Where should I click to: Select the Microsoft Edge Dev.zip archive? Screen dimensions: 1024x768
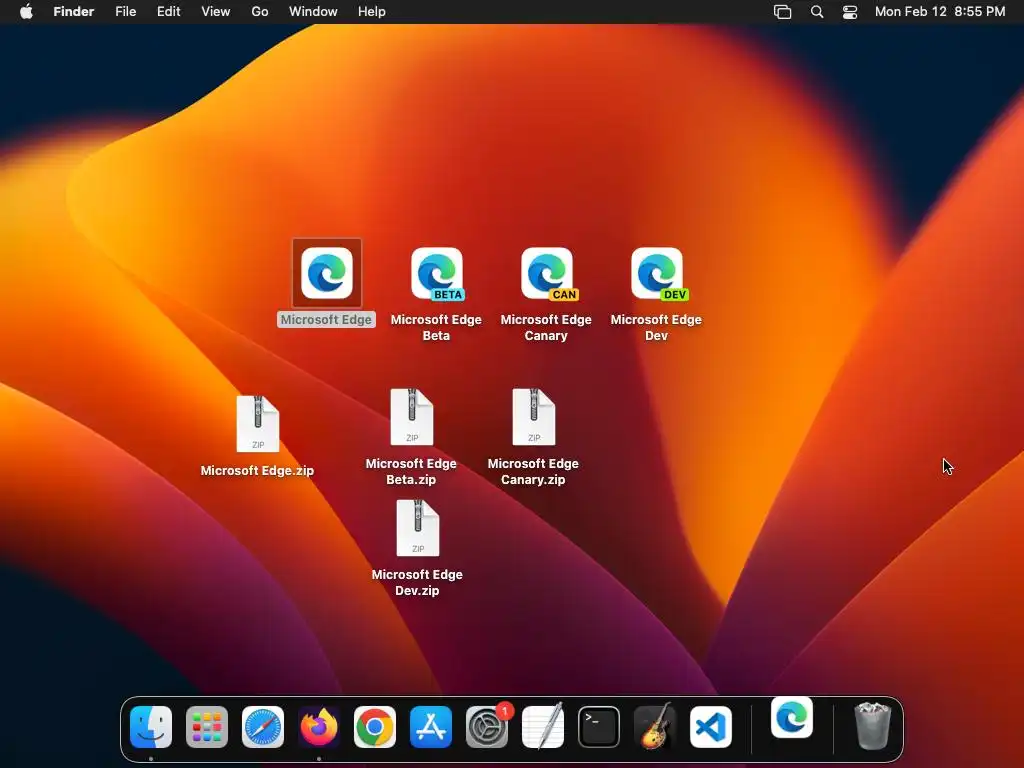pyautogui.click(x=418, y=528)
